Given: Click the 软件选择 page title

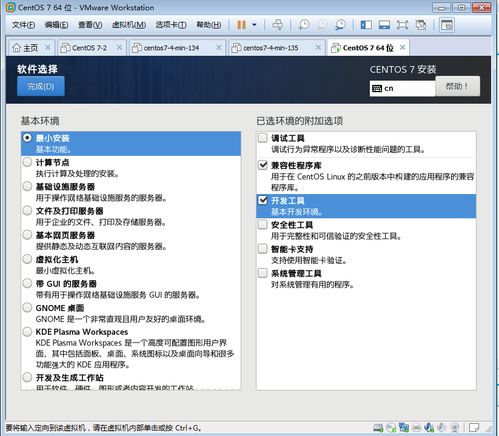Looking at the screenshot, I should pyautogui.click(x=37, y=69).
